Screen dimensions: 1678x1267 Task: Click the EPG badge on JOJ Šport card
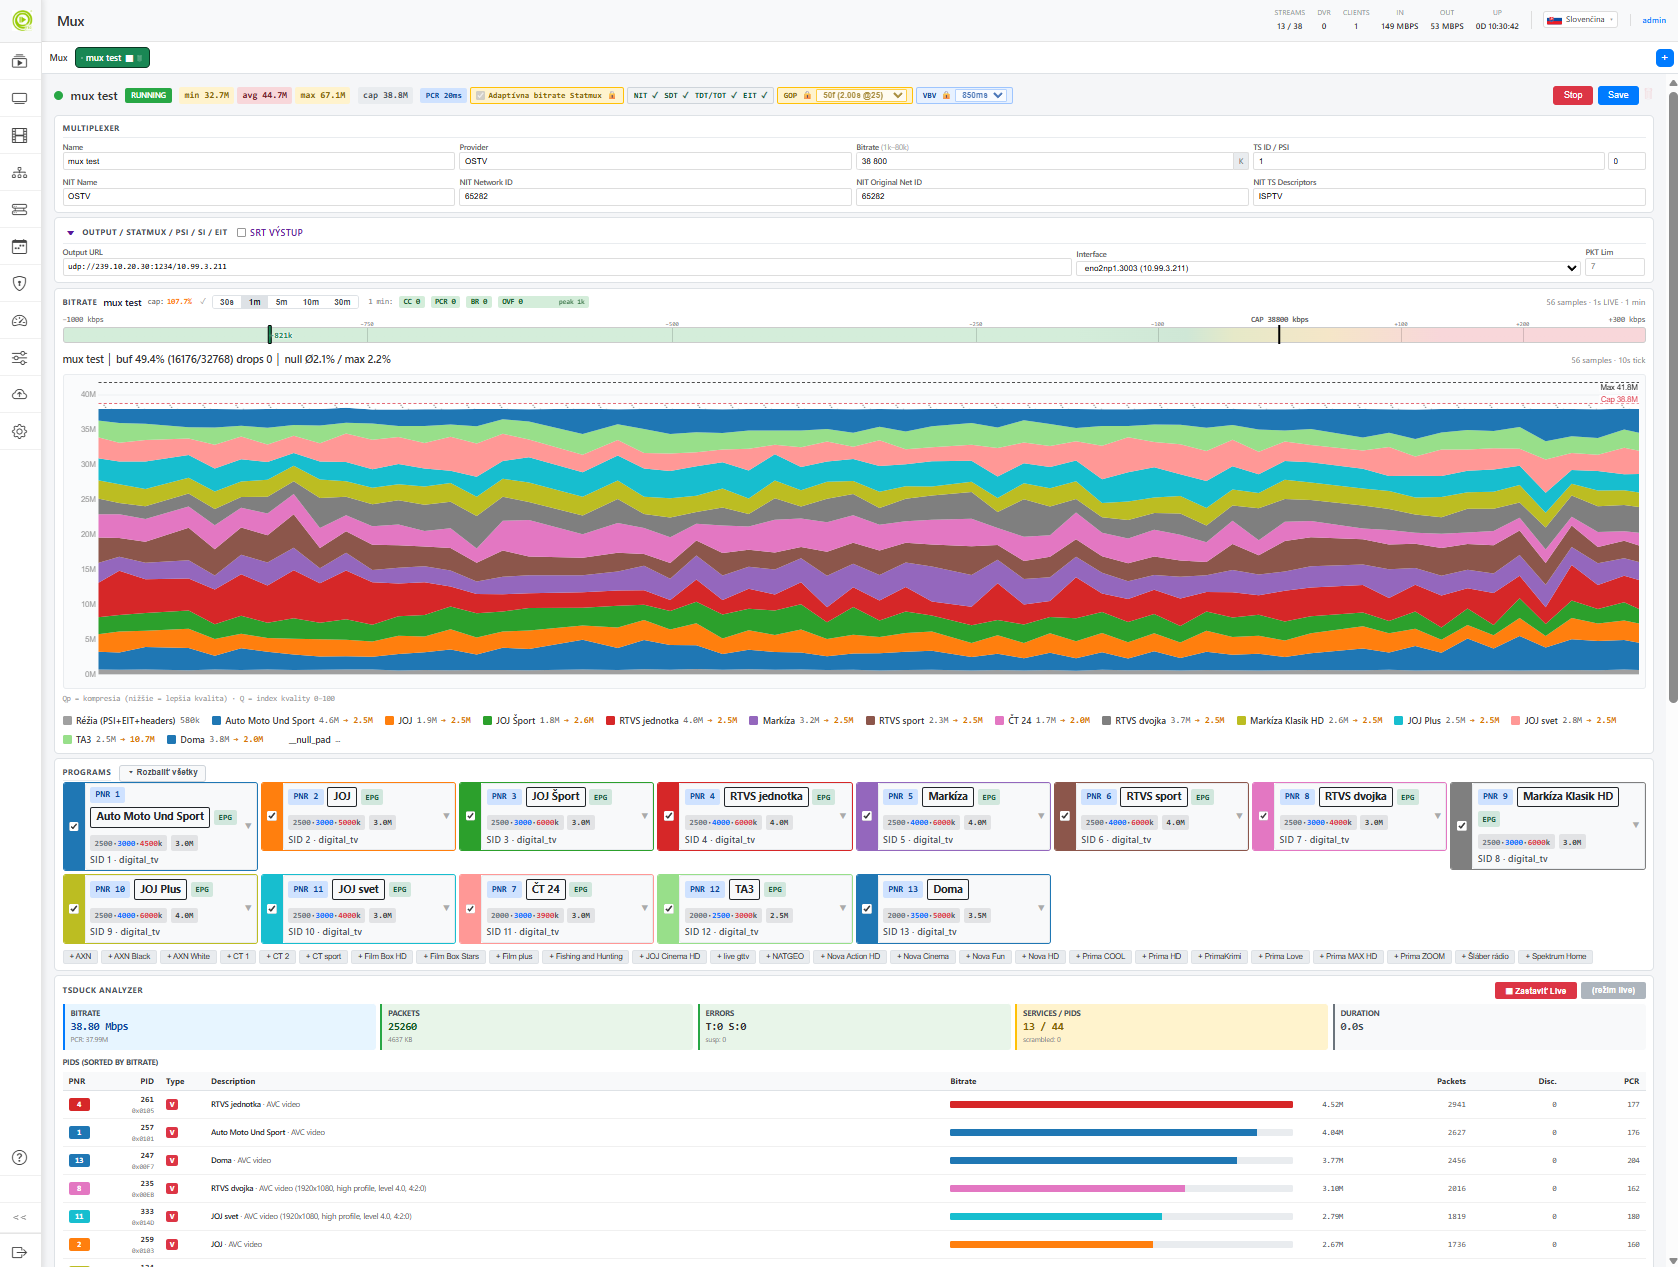tap(600, 797)
